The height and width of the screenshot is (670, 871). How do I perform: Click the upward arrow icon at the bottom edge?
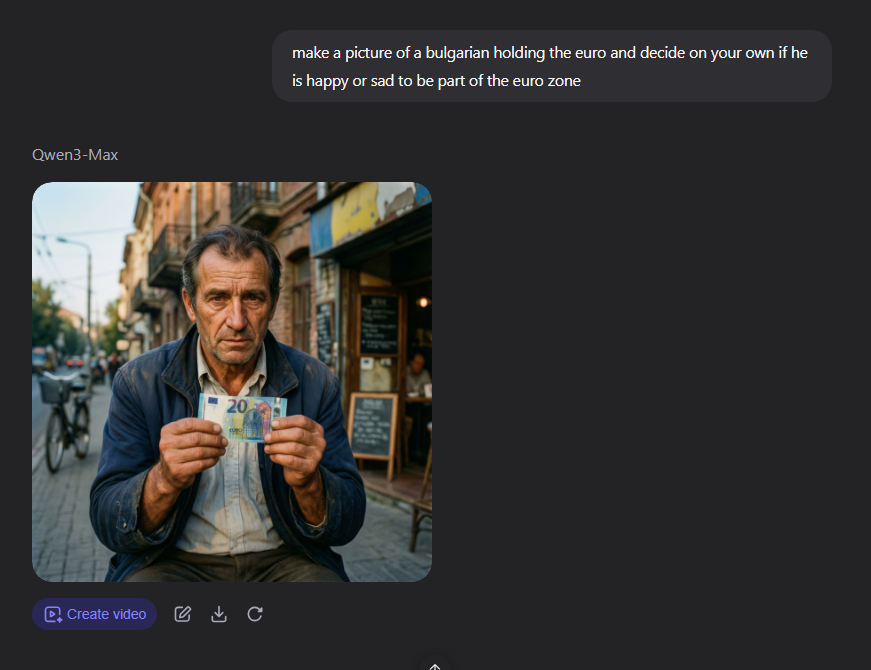click(435, 666)
